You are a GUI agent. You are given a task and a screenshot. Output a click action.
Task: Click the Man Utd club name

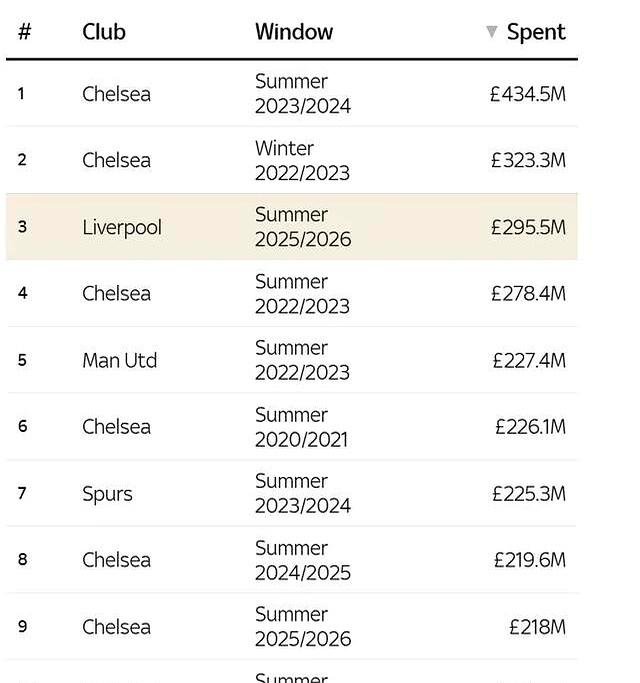tap(119, 360)
